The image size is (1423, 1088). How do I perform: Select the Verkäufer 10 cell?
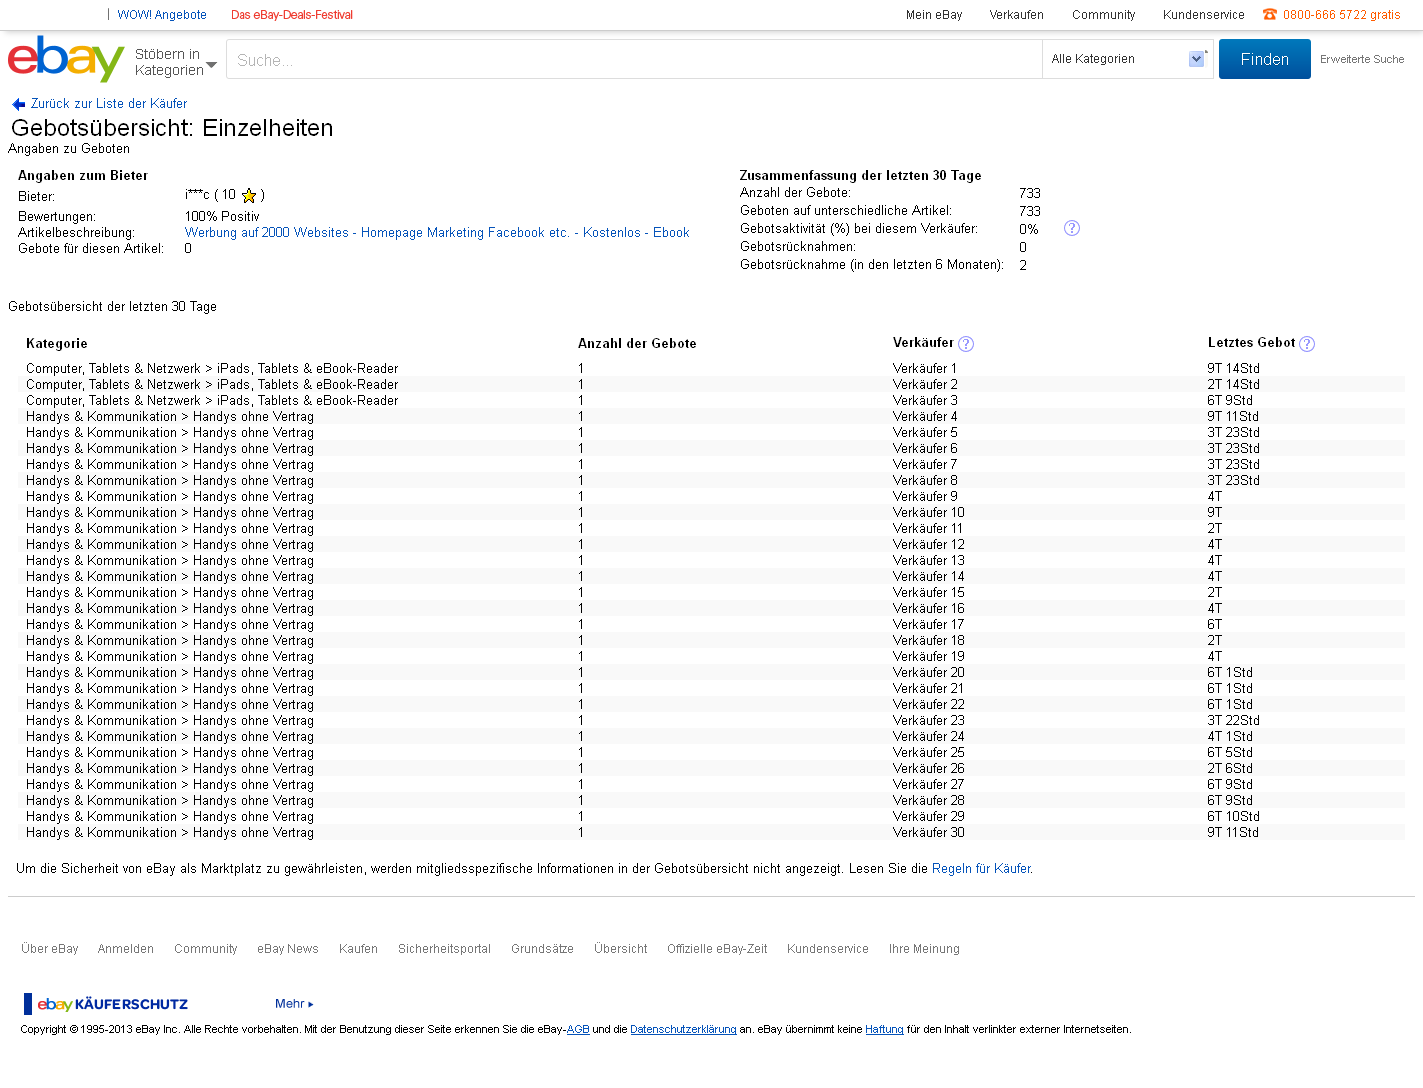click(x=929, y=513)
